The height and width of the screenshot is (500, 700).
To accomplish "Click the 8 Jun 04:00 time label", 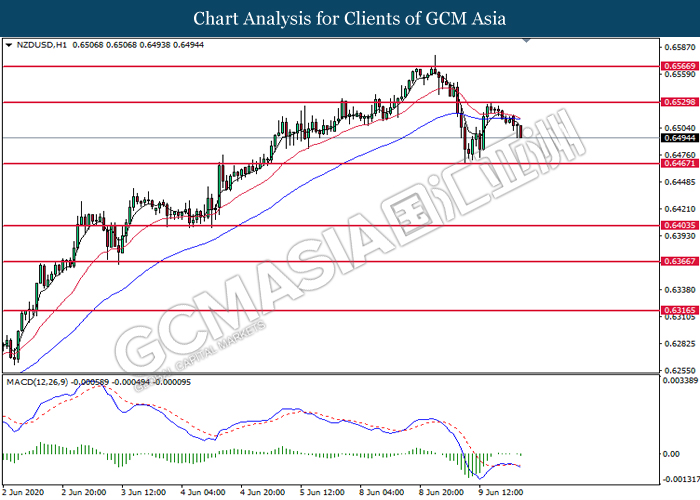I will tap(382, 492).
